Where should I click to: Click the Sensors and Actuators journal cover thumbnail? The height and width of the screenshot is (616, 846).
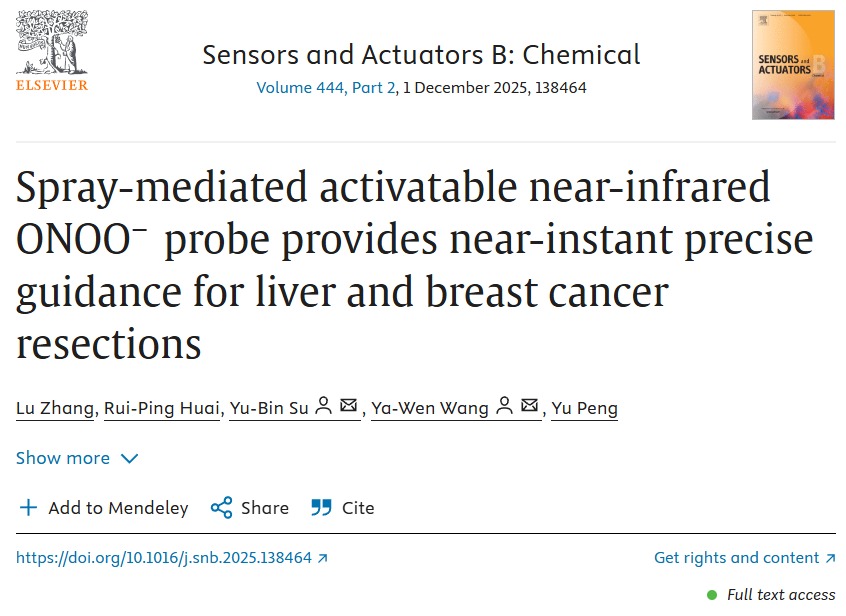(793, 65)
